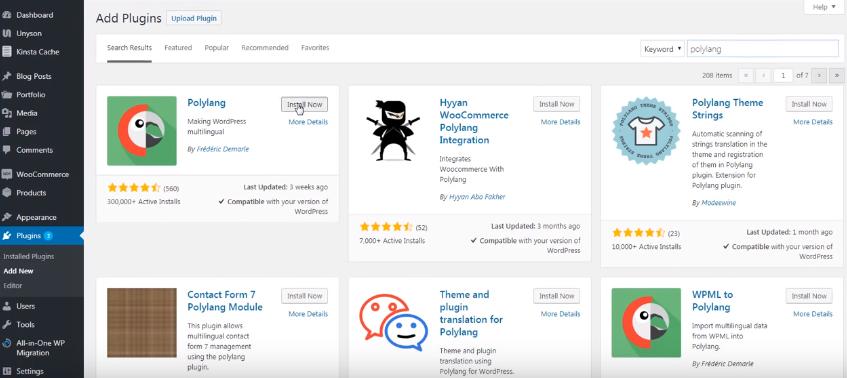
Task: Switch to the Favorites tab
Action: click(315, 48)
